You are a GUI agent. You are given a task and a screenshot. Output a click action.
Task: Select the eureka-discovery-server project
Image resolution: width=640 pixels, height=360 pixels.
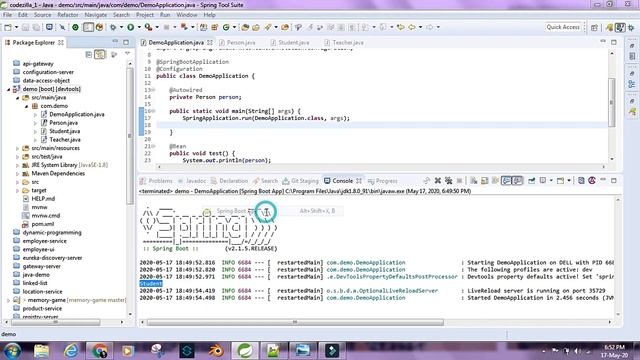tap(52, 258)
